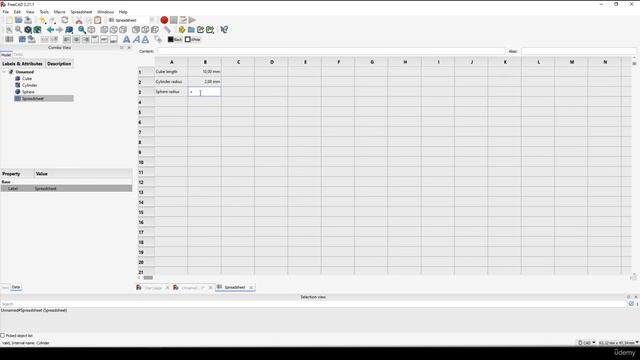640x360 pixels.
Task: Select Sphere in the model tree
Action: pos(28,92)
